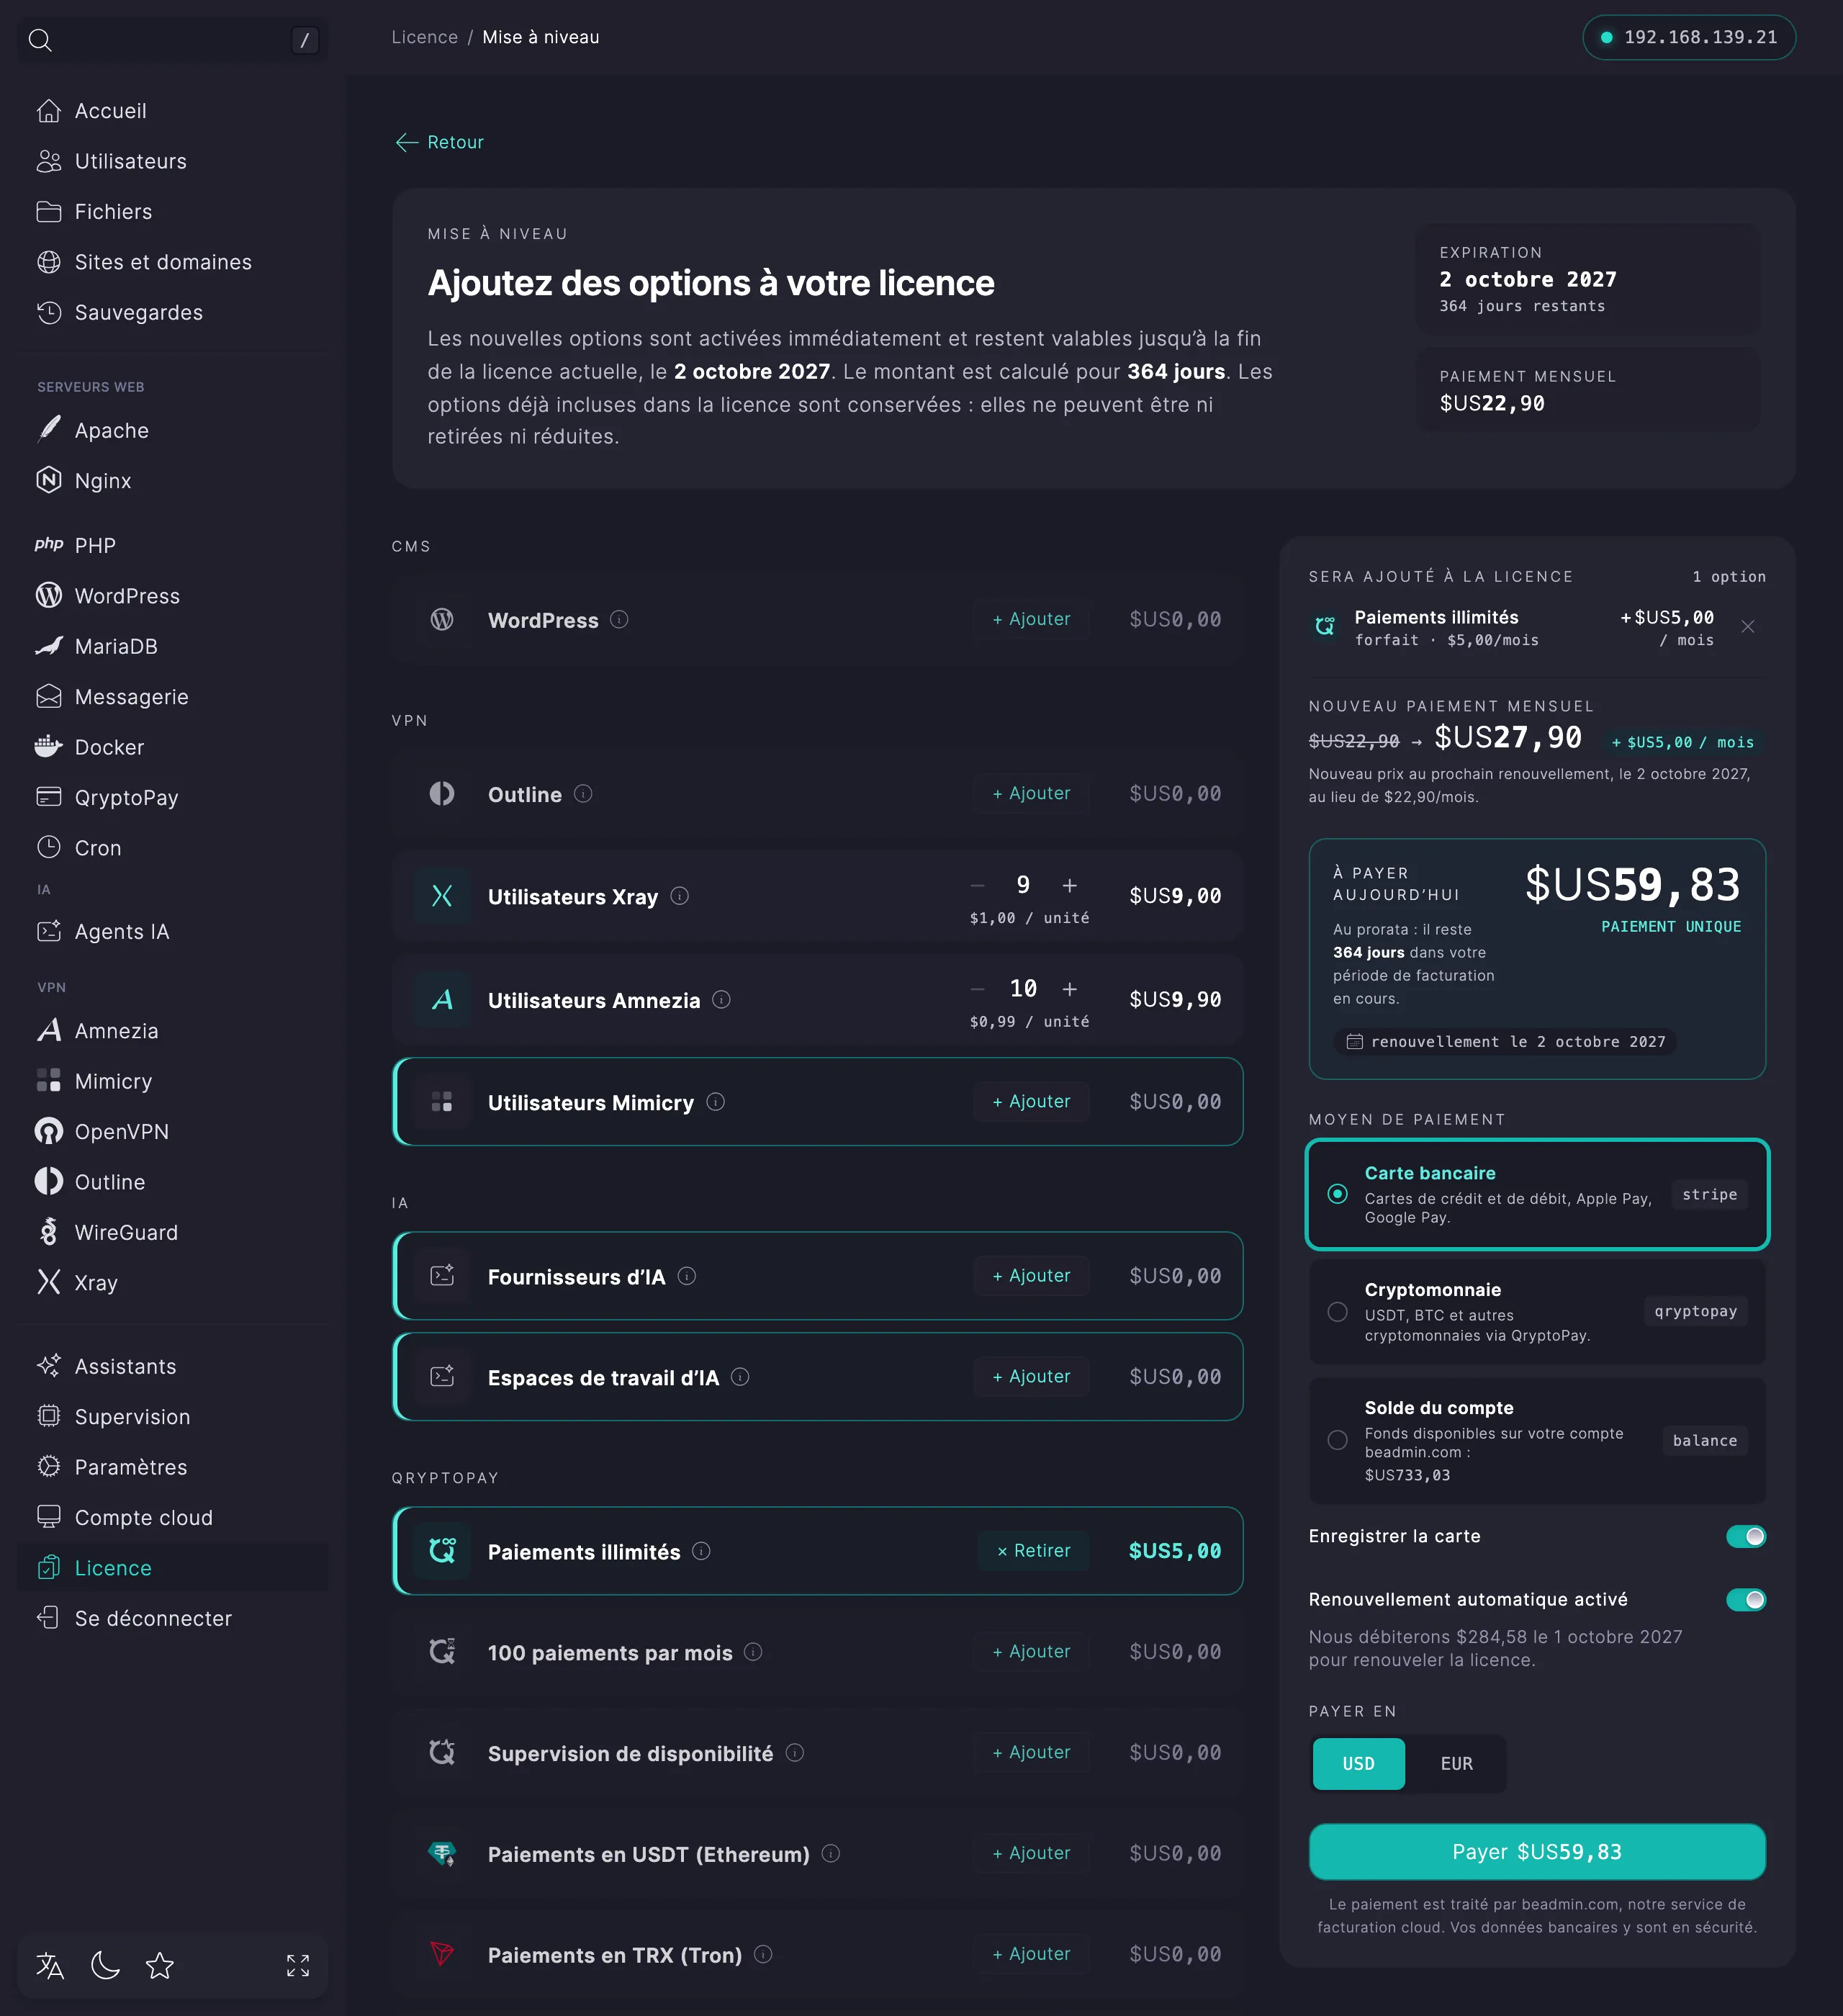Screen dimensions: 1843x2016
Task: Decrease Utilisateurs Xray quantity
Action: click(977, 885)
